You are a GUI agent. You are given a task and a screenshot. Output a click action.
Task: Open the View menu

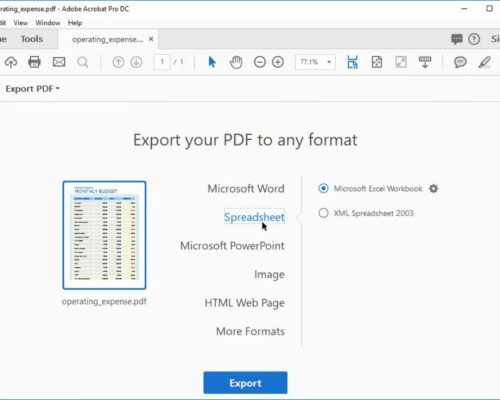21,23
